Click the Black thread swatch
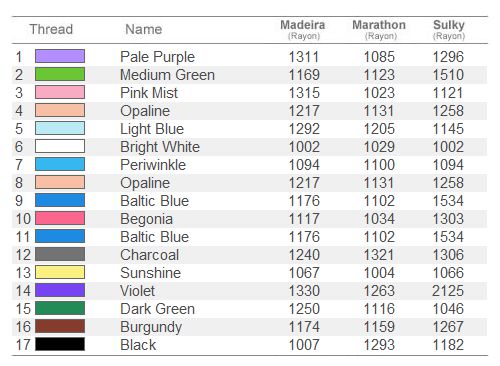500x366 pixels. pyautogui.click(x=60, y=344)
